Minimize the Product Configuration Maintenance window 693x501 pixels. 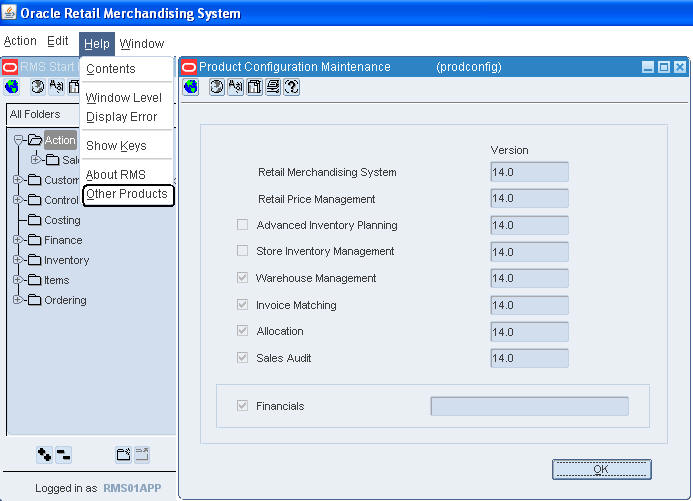[x=647, y=67]
